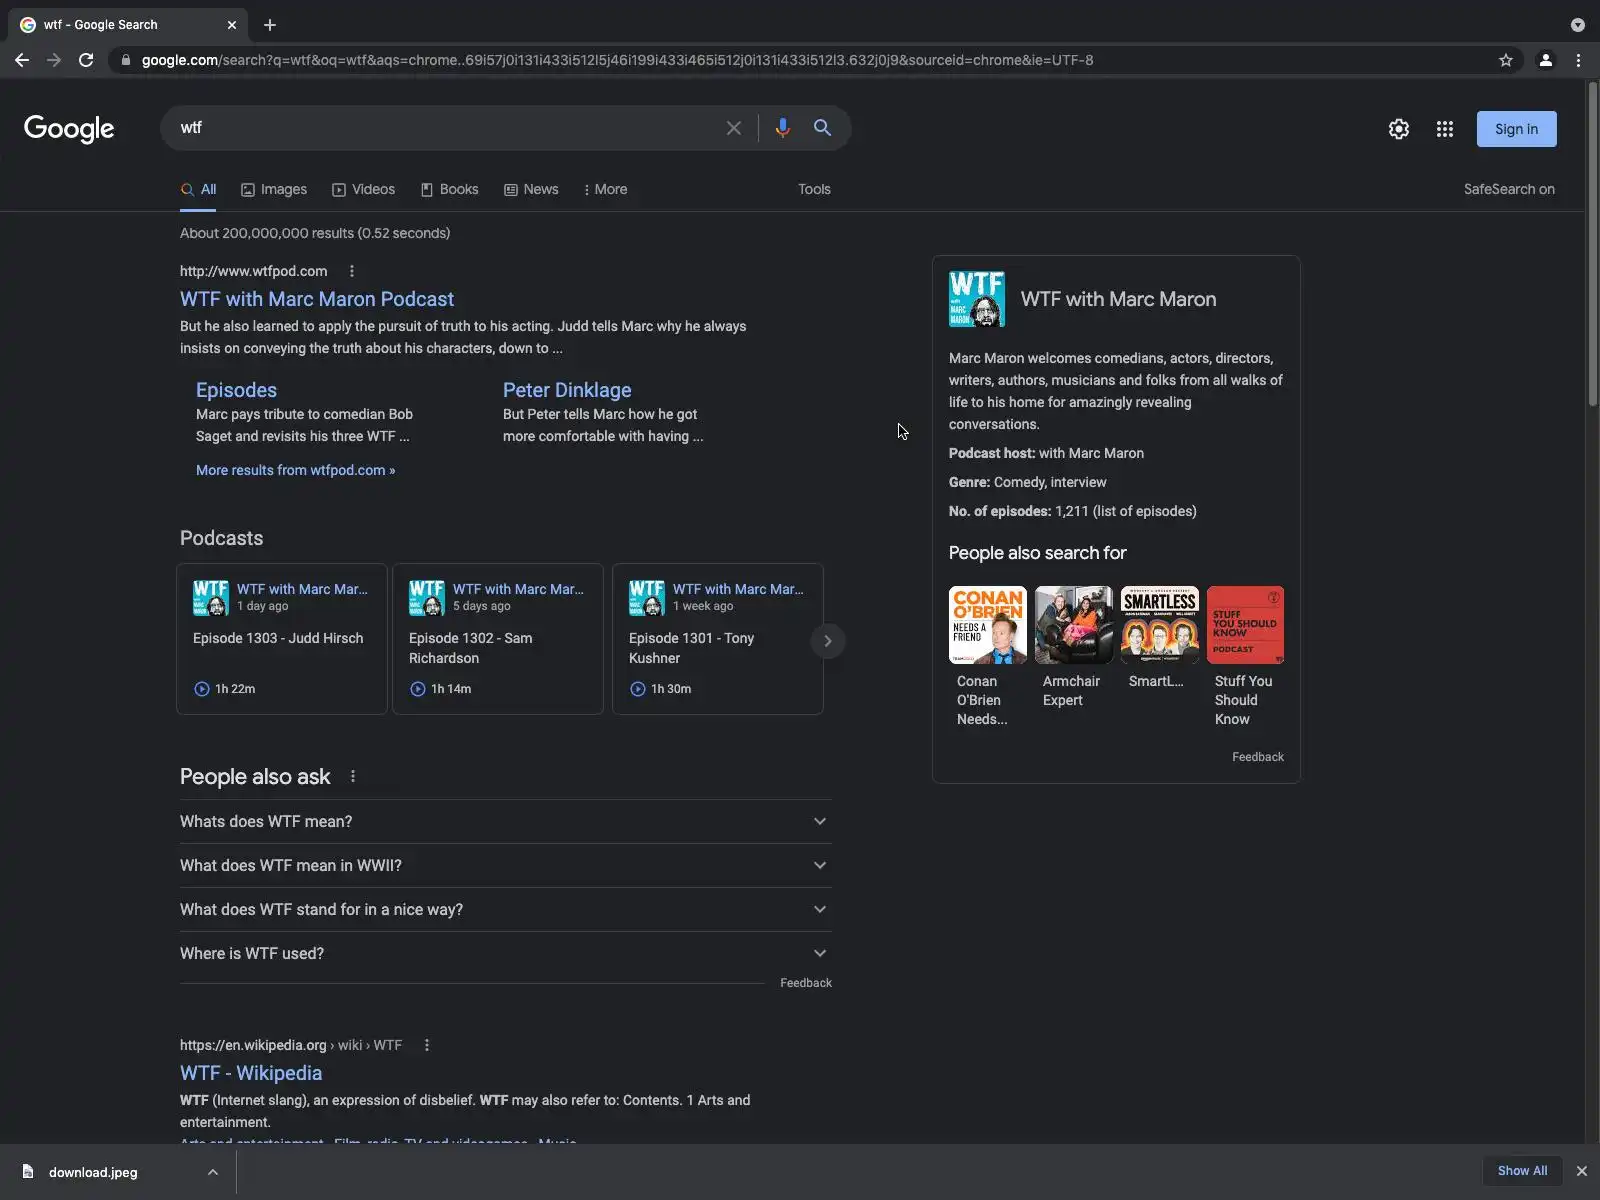The height and width of the screenshot is (1200, 1600).
Task: Close the downloads bar
Action: (1581, 1171)
